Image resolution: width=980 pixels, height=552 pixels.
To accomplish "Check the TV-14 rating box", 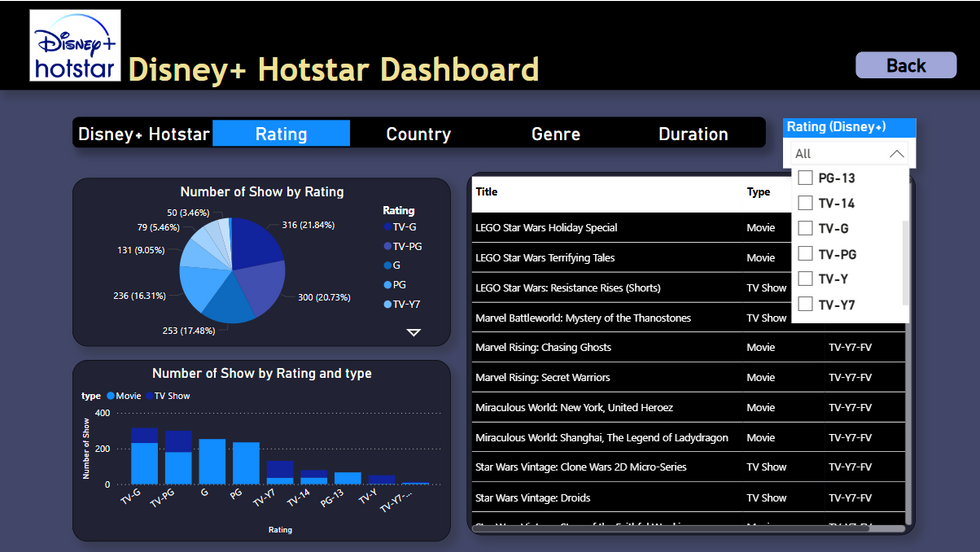I will pyautogui.click(x=806, y=203).
